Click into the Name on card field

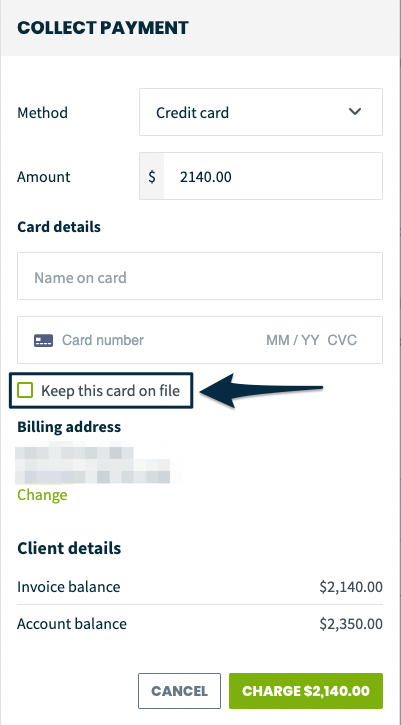200,276
